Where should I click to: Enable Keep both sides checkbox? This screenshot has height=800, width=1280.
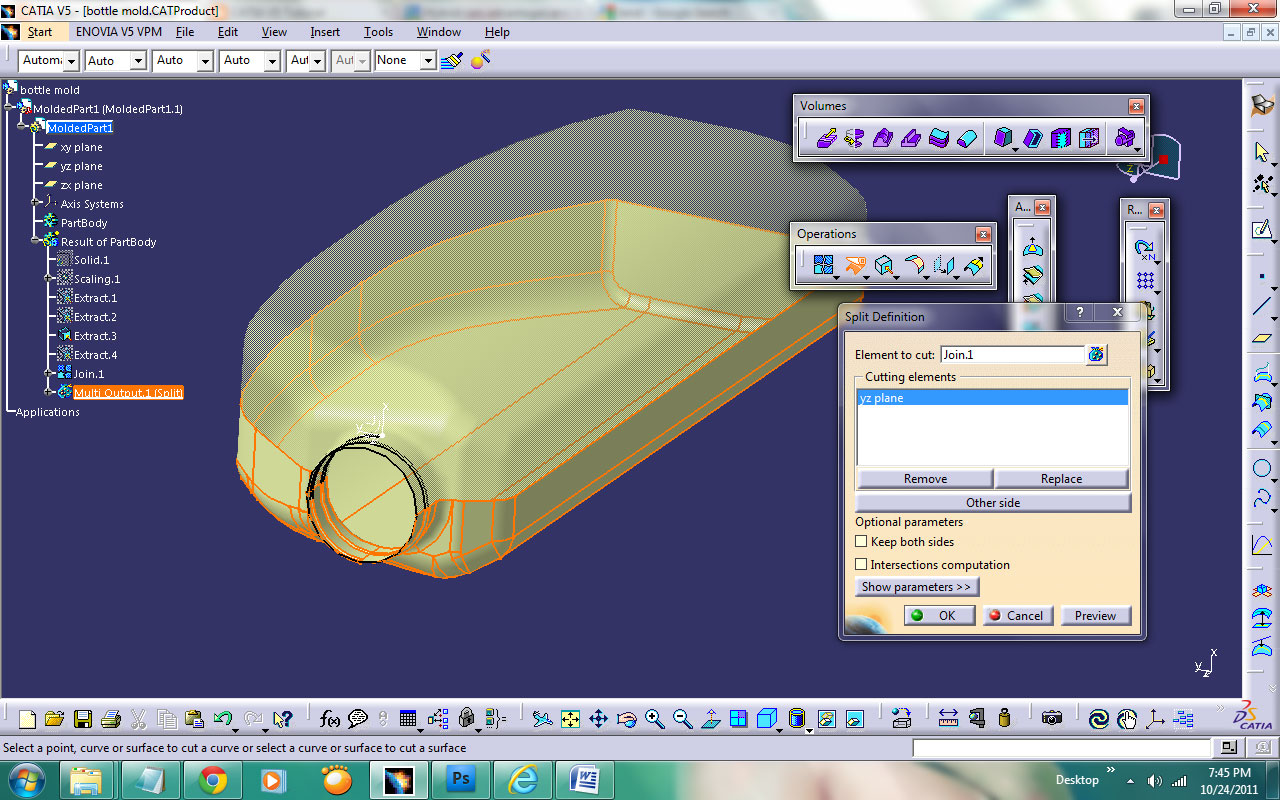click(861, 541)
